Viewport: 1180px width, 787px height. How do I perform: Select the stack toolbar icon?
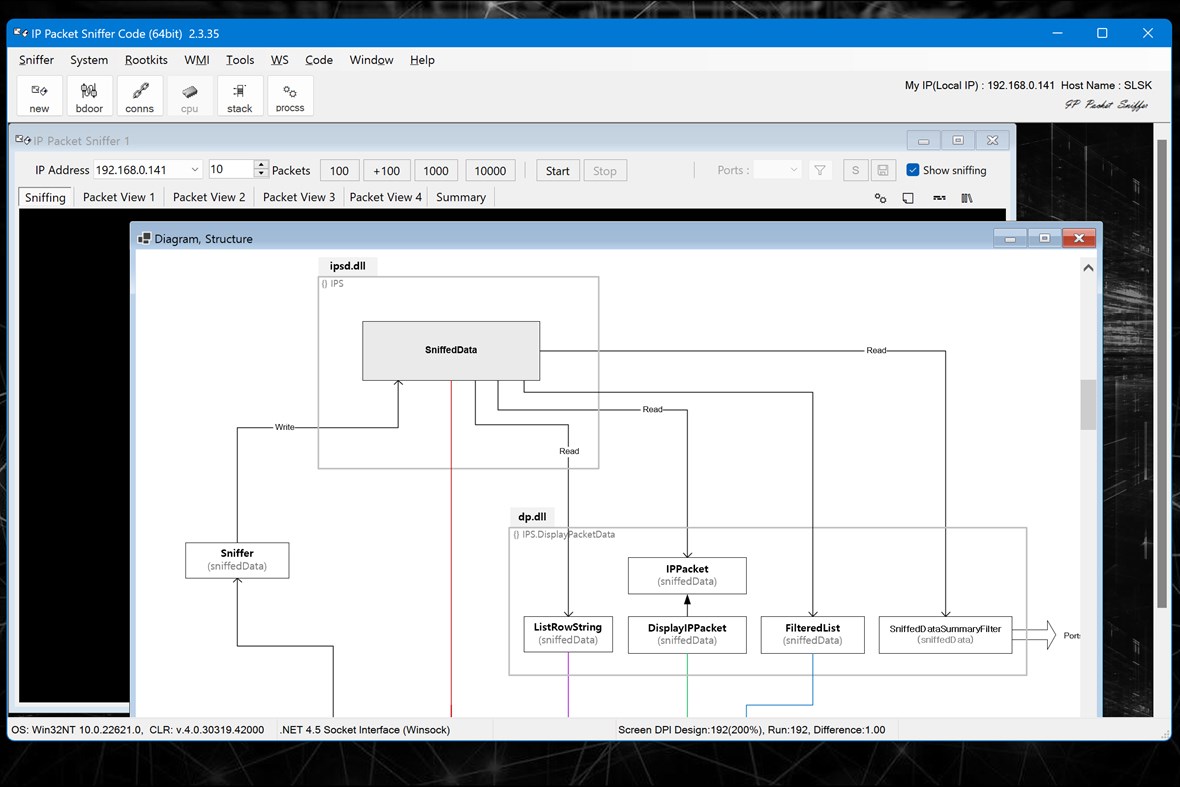[239, 96]
